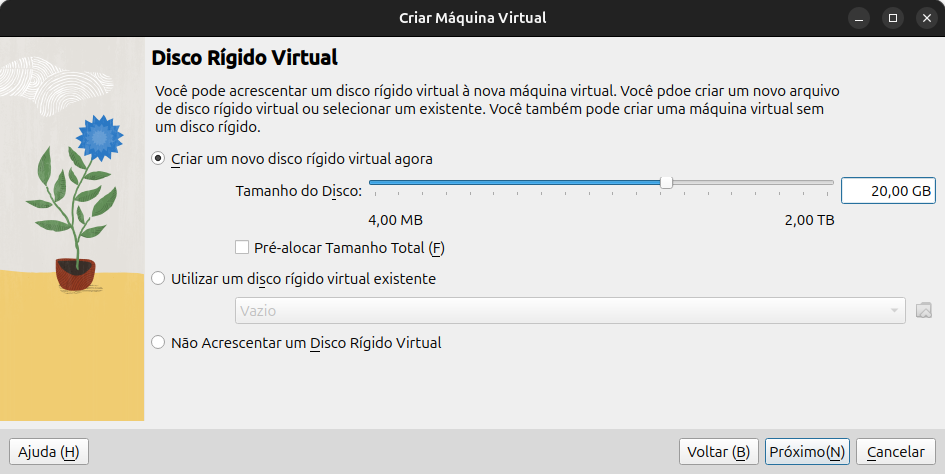Go back using the Voltar button

(718, 452)
